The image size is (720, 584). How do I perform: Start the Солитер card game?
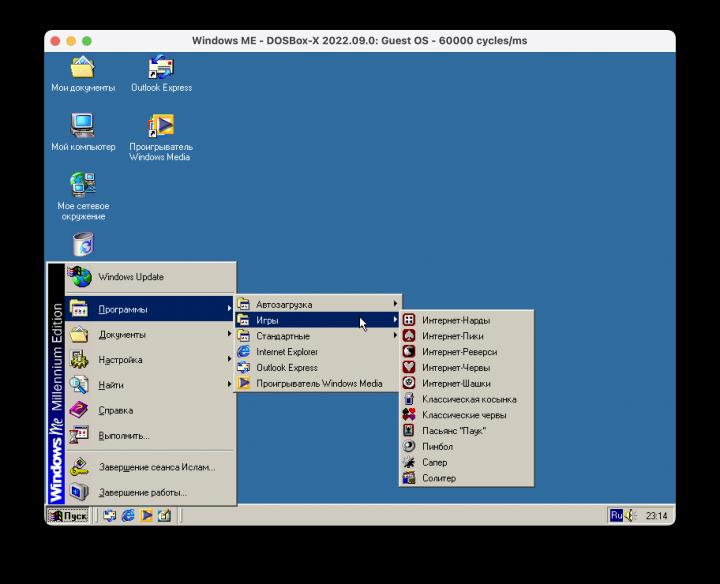(x=438, y=479)
